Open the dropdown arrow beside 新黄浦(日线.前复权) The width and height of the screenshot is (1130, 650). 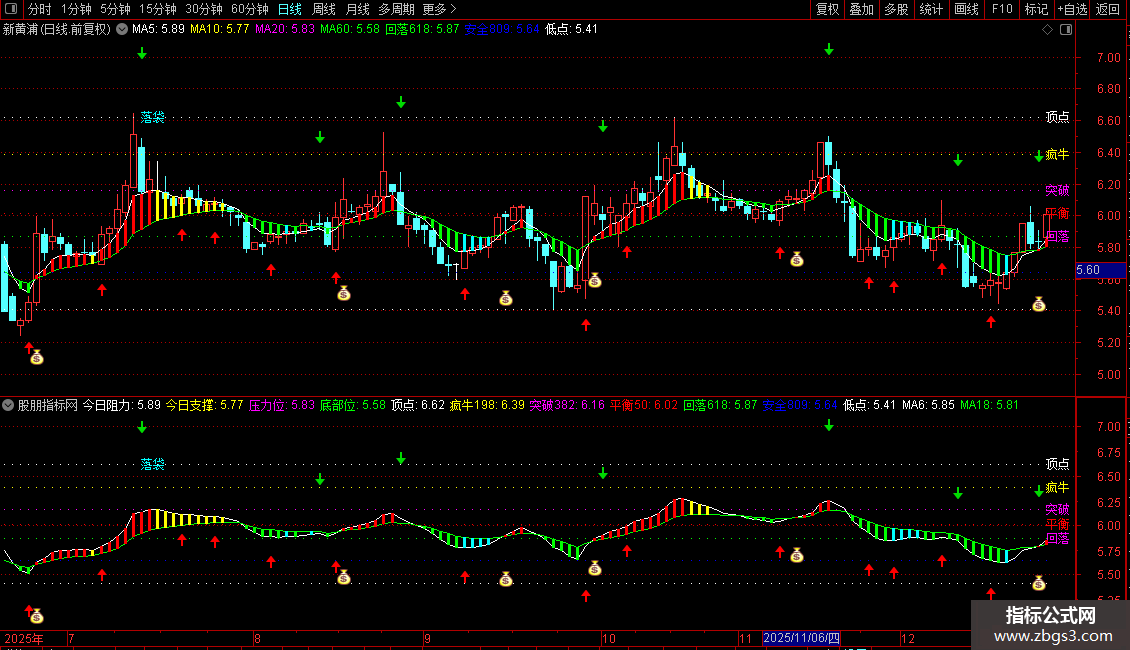click(x=123, y=30)
